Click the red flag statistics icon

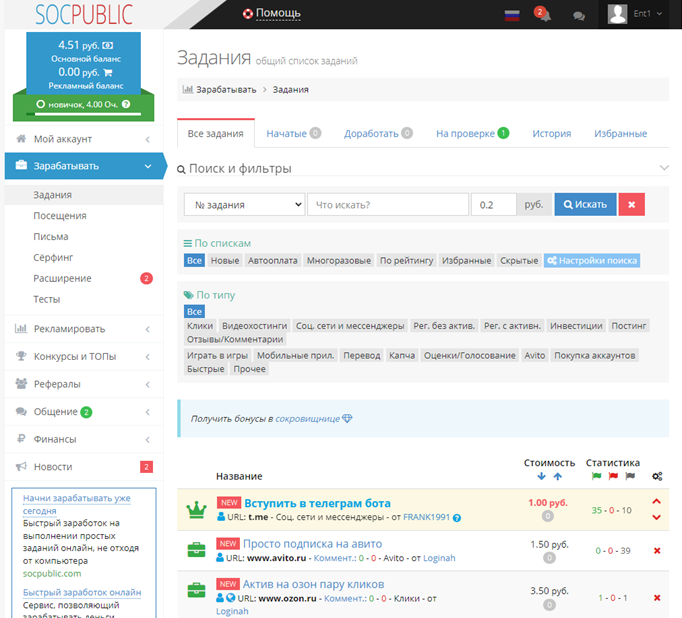613,476
